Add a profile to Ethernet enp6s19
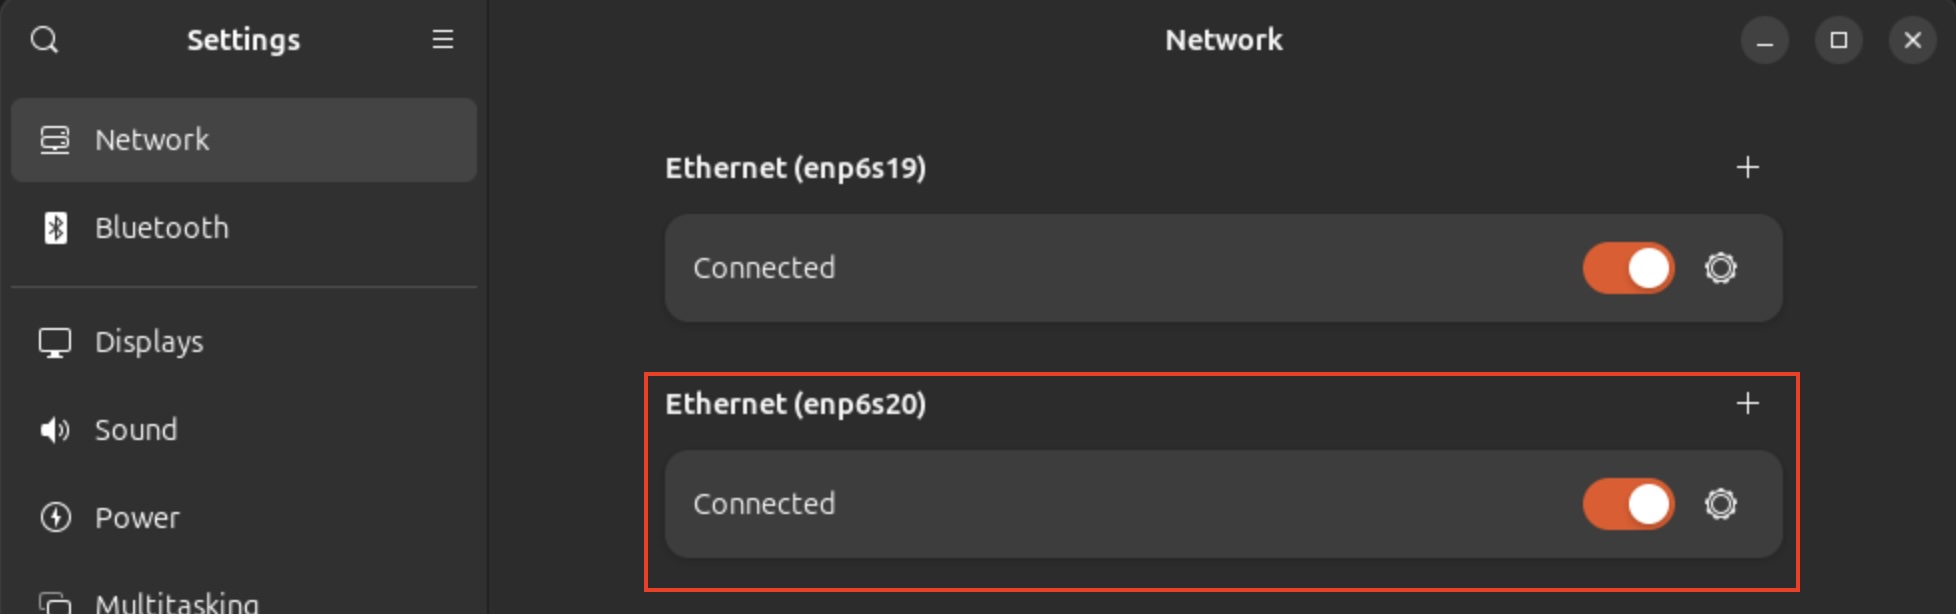This screenshot has width=1956, height=614. [x=1747, y=168]
